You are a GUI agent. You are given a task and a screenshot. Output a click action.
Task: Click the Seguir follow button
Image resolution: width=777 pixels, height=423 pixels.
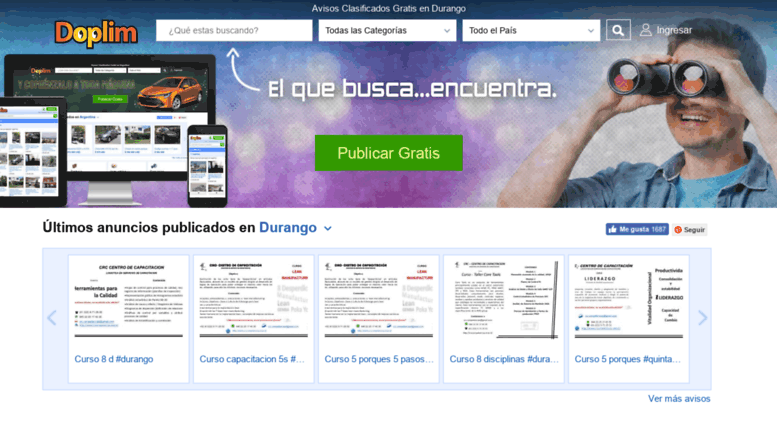coord(689,229)
